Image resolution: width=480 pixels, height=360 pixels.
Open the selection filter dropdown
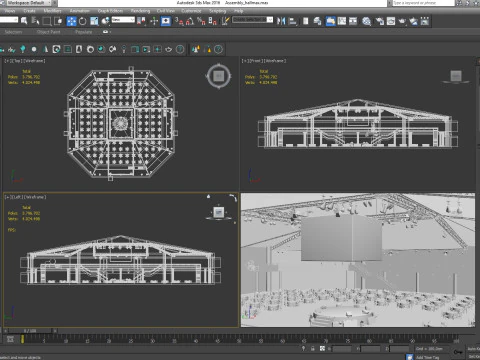pos(9,20)
